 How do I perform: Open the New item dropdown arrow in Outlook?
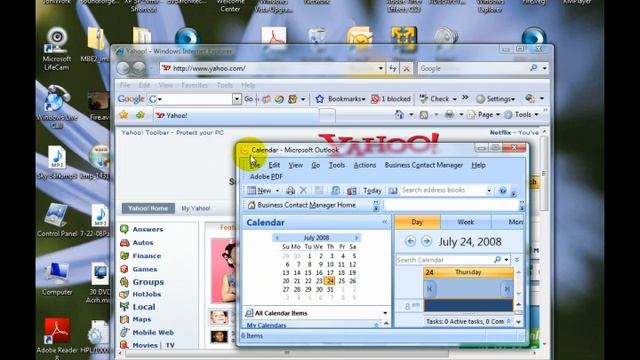(x=277, y=191)
